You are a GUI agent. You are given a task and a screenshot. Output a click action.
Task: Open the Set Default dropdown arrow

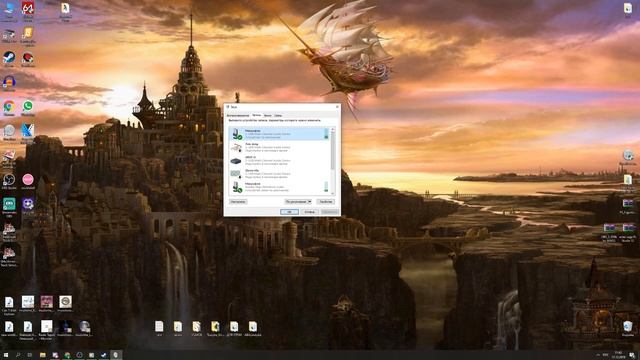309,202
